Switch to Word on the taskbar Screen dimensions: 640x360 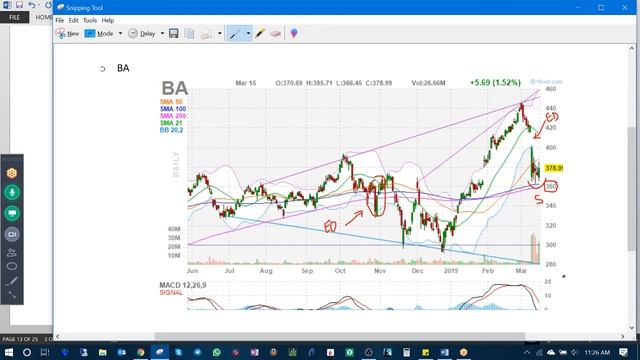click(x=444, y=352)
